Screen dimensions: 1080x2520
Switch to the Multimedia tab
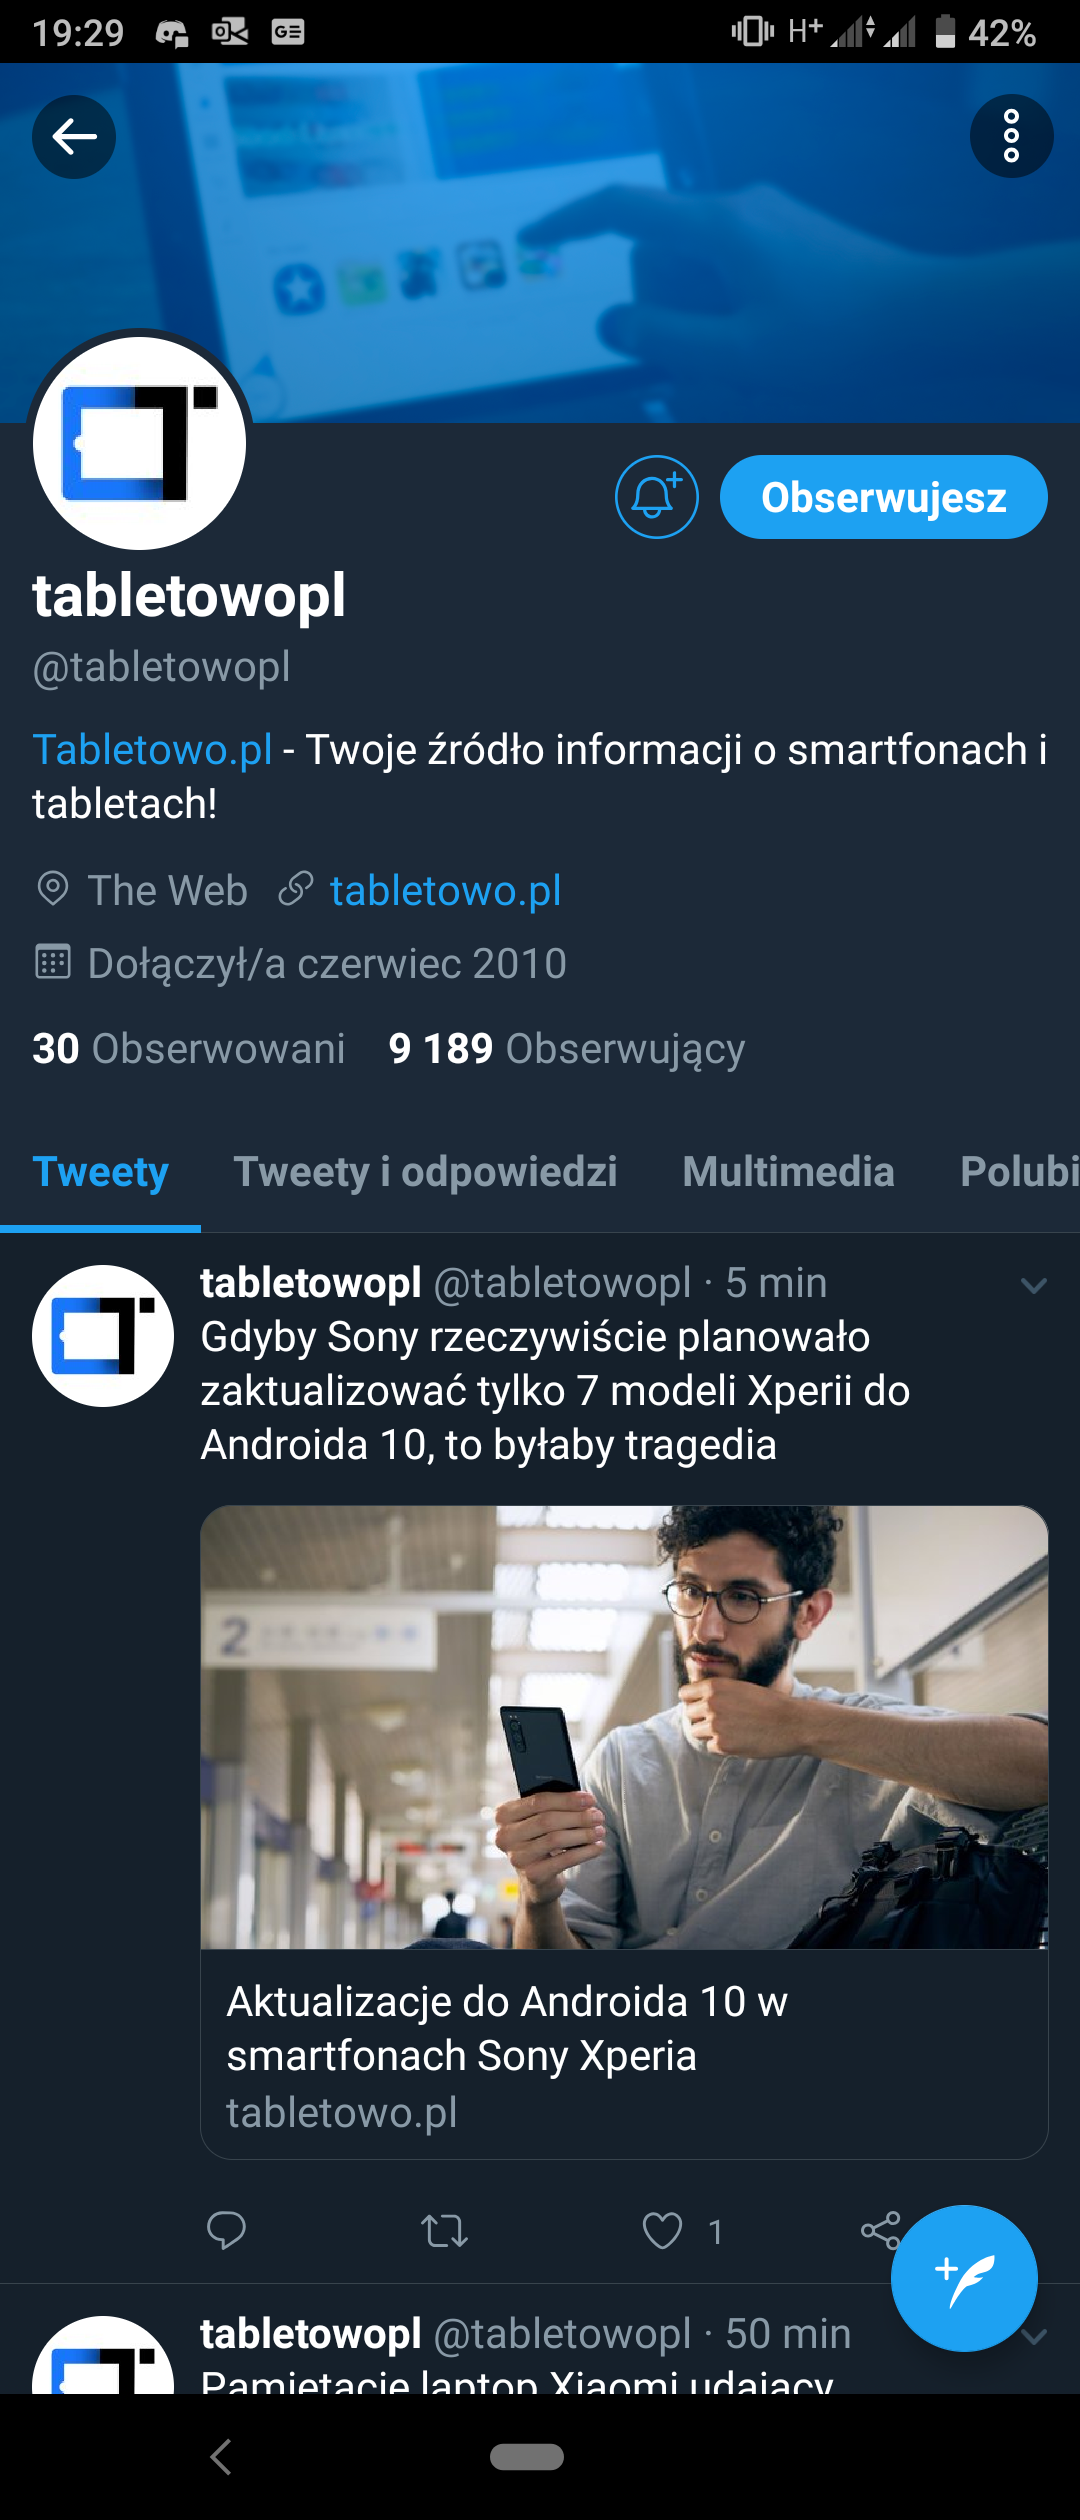[x=788, y=1171]
